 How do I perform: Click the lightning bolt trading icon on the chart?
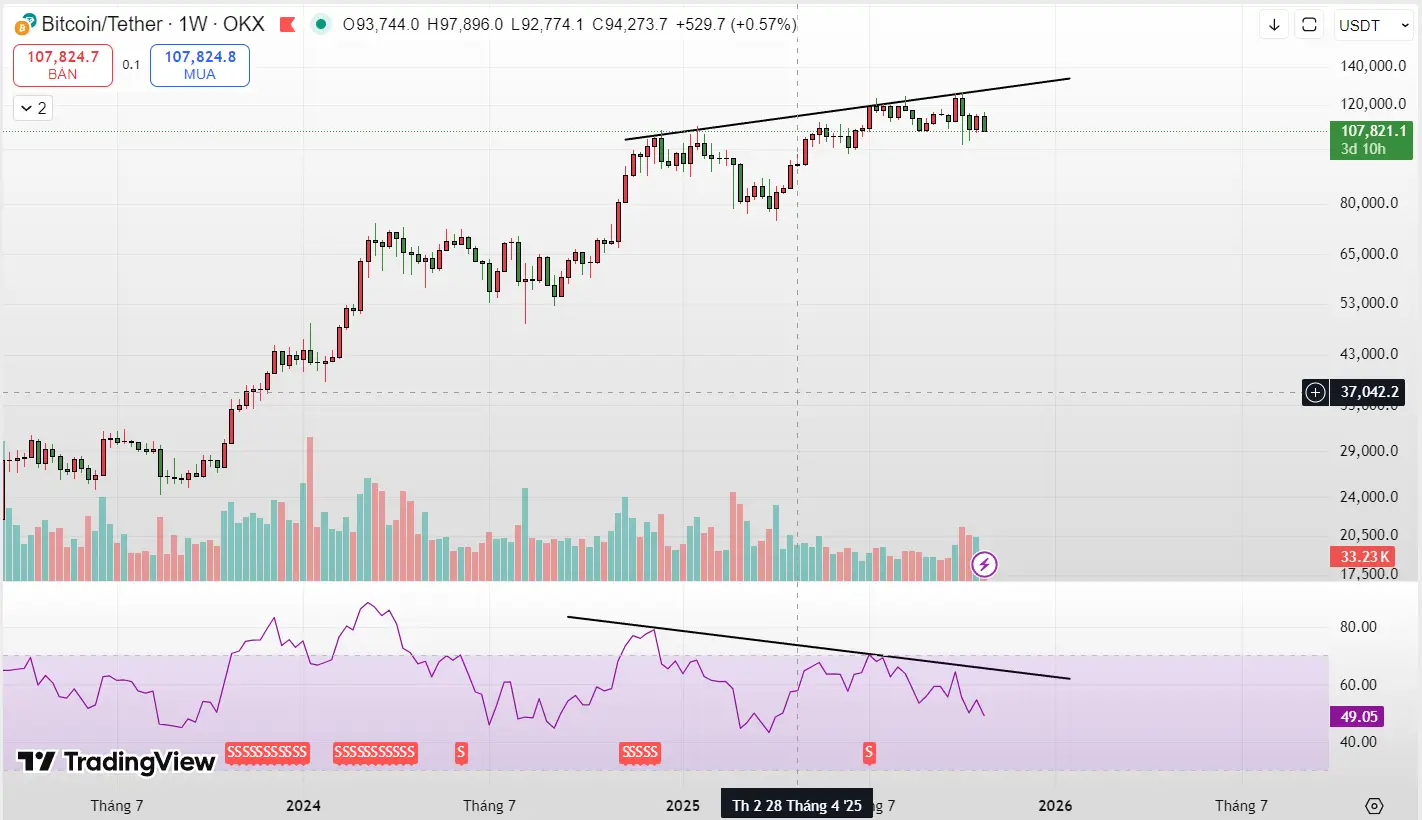point(984,565)
